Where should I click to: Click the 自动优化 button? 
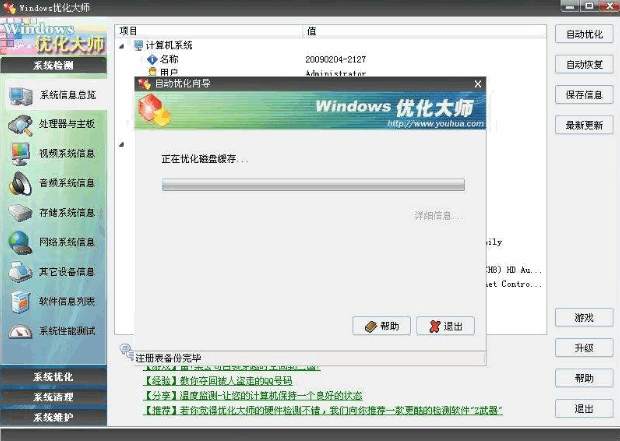[584, 34]
